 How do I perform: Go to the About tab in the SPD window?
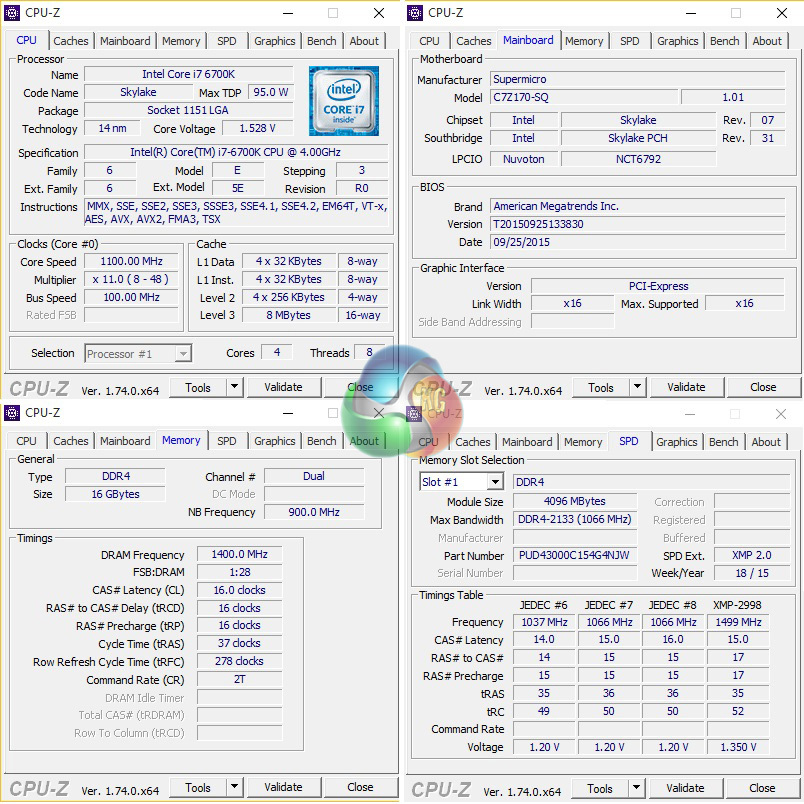click(766, 442)
